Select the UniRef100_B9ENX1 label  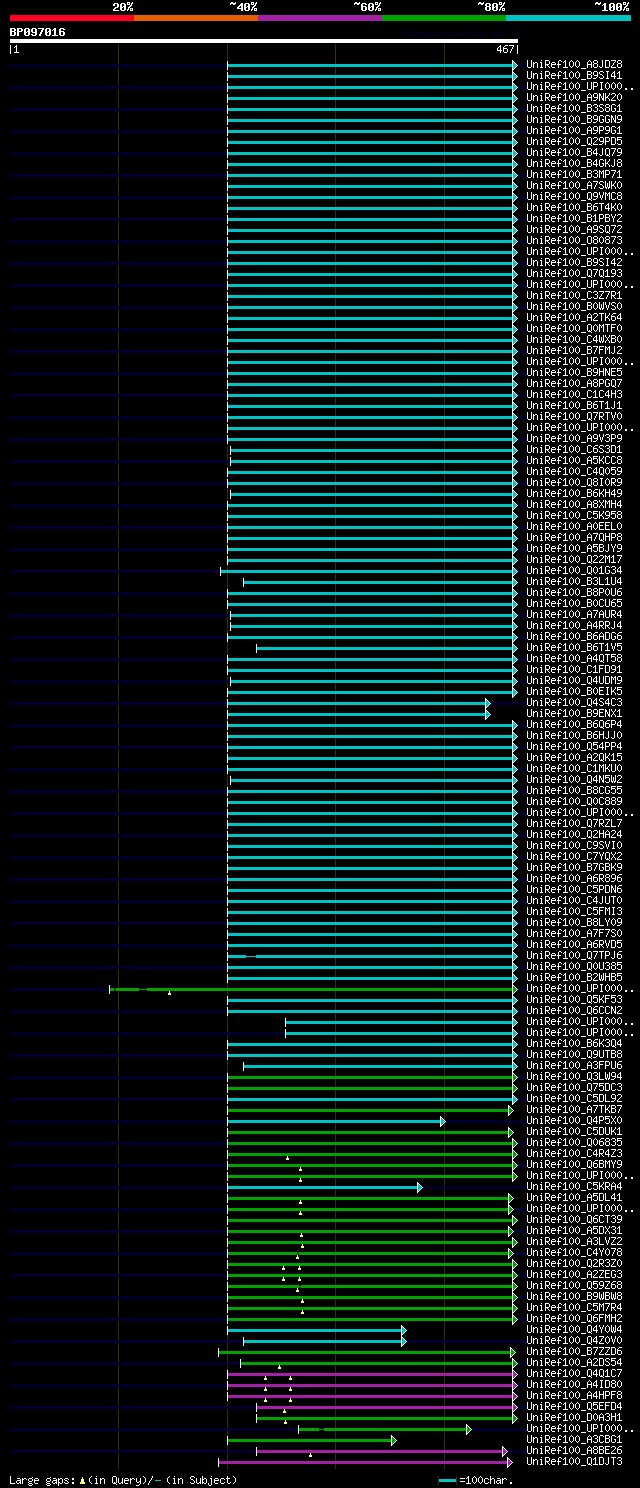[574, 713]
